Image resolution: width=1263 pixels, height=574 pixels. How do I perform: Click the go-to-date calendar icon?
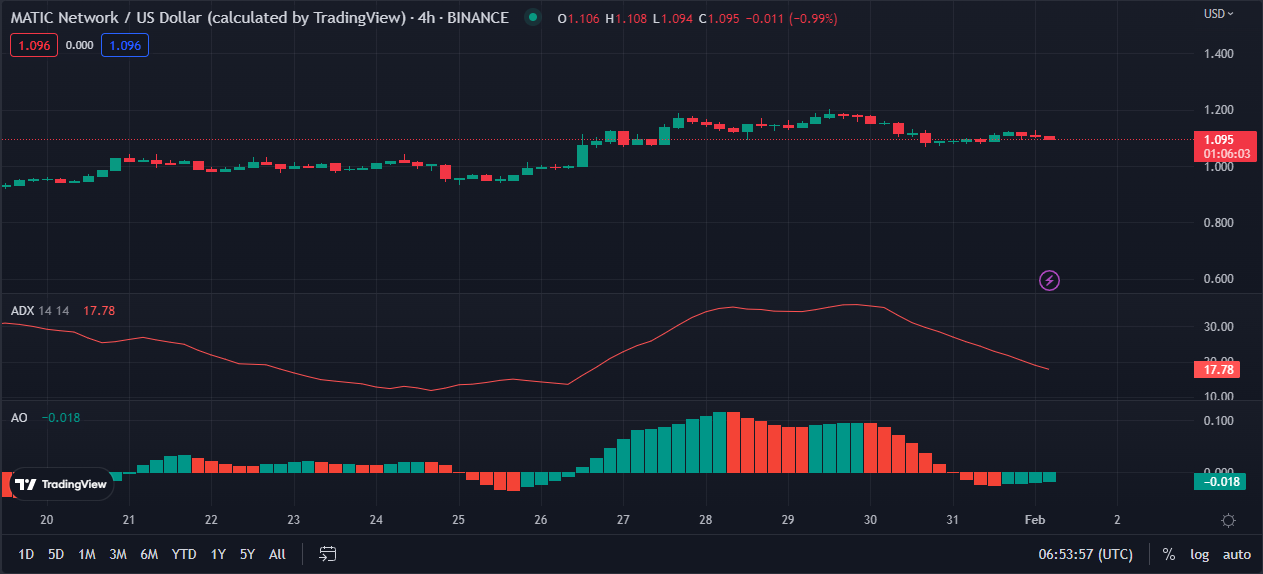[x=327, y=554]
